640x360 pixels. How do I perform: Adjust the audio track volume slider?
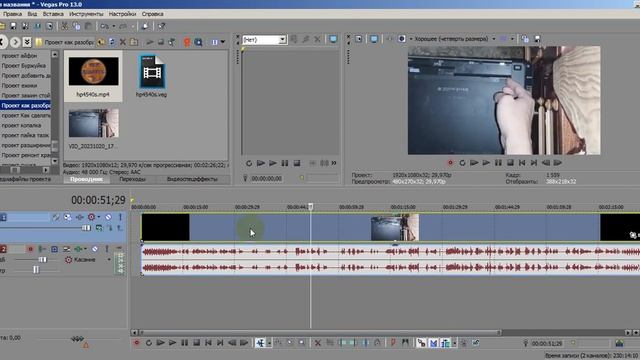(42, 260)
